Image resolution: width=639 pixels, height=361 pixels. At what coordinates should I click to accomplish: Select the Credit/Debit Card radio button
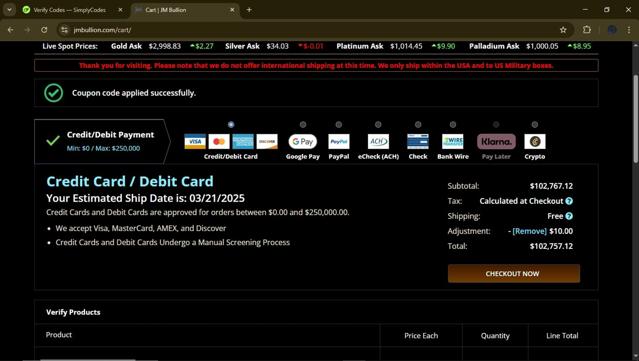231,124
